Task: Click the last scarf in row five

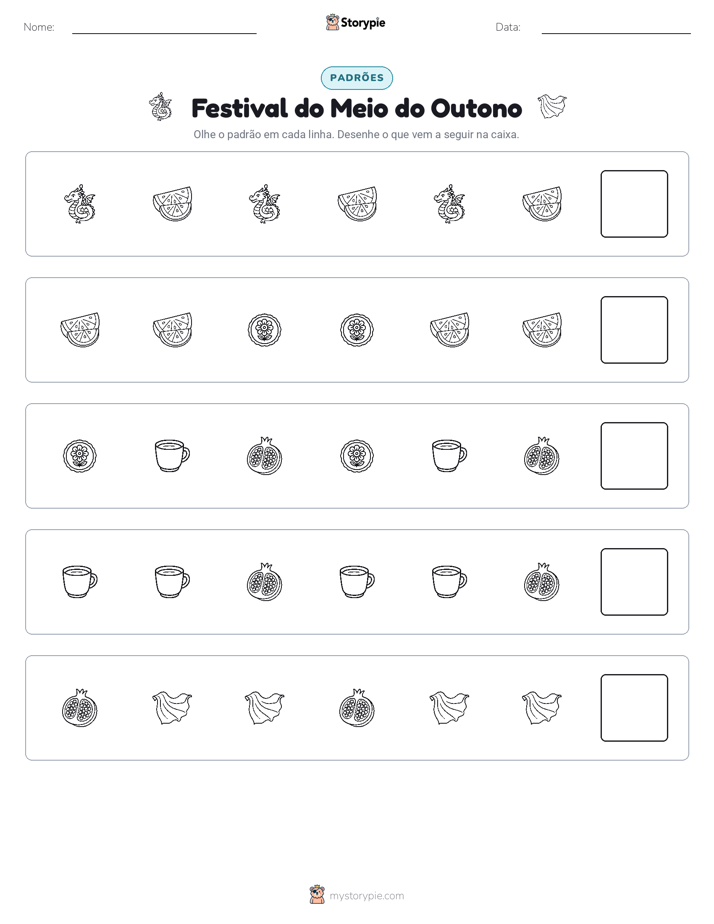Action: coord(542,708)
